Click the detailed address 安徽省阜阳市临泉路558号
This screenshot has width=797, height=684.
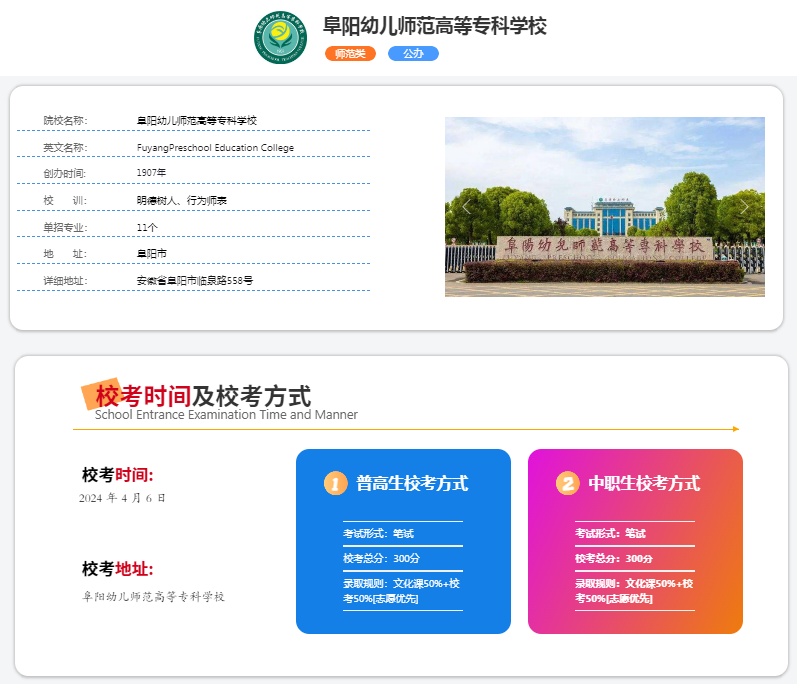click(x=195, y=281)
